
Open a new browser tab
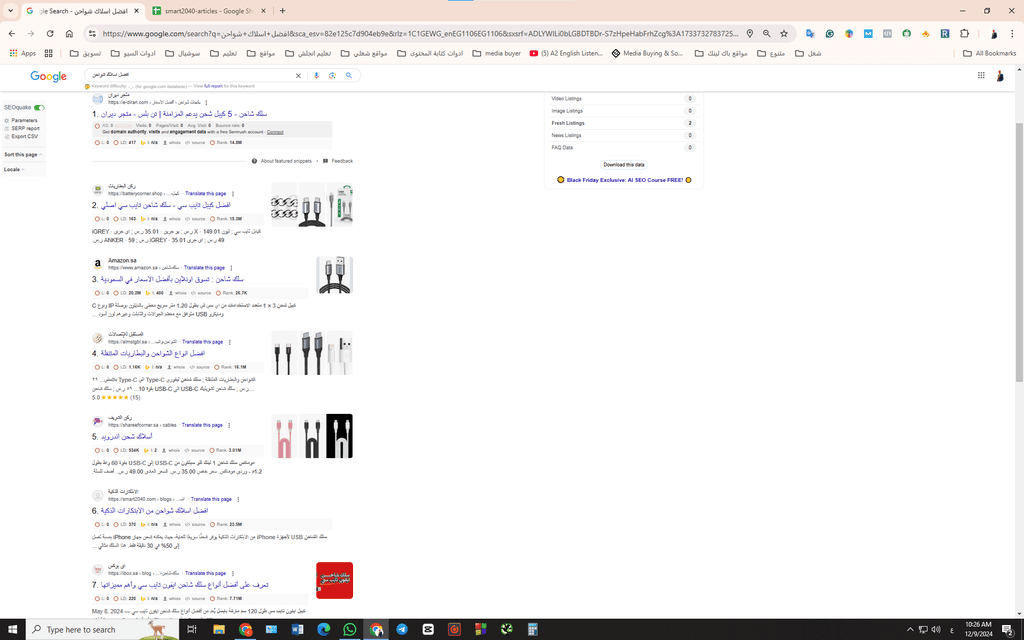pyautogui.click(x=282, y=11)
